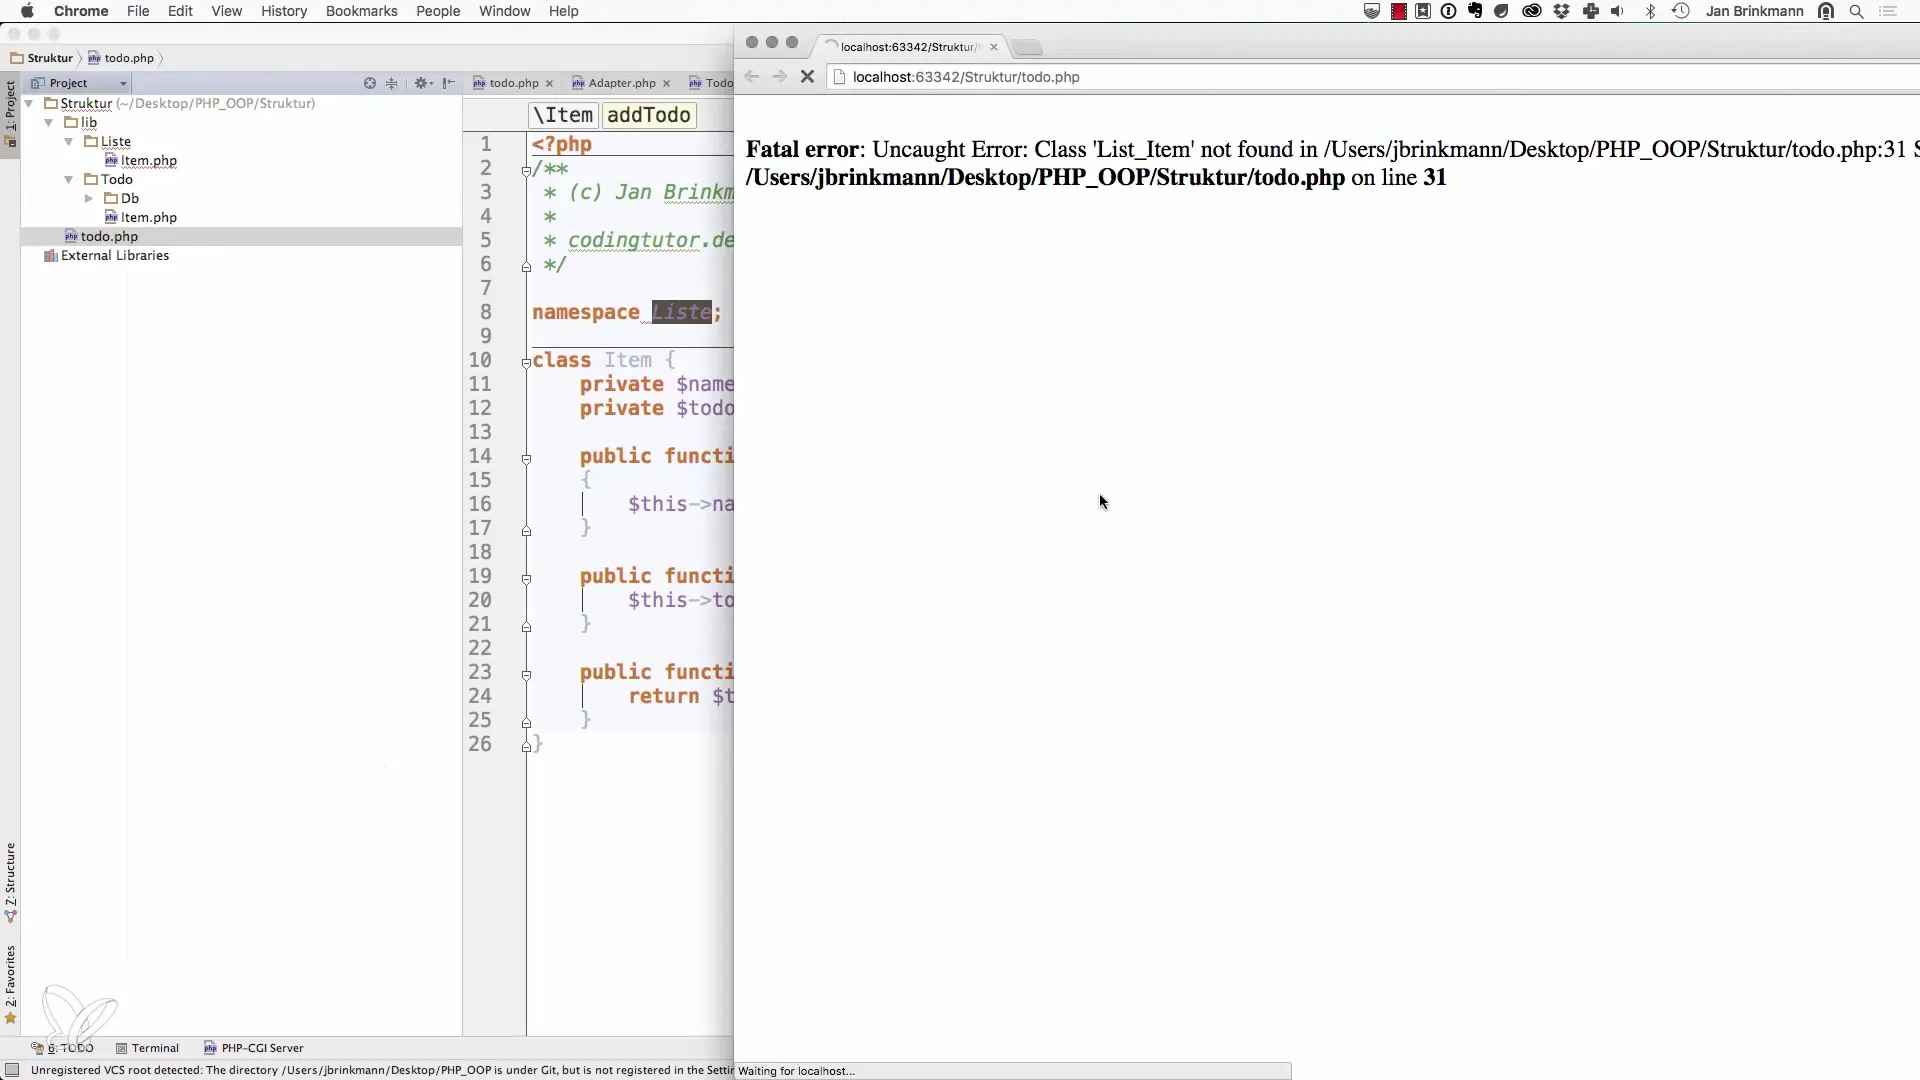Open a new Chrome tab
The image size is (1920, 1080).
(1027, 47)
